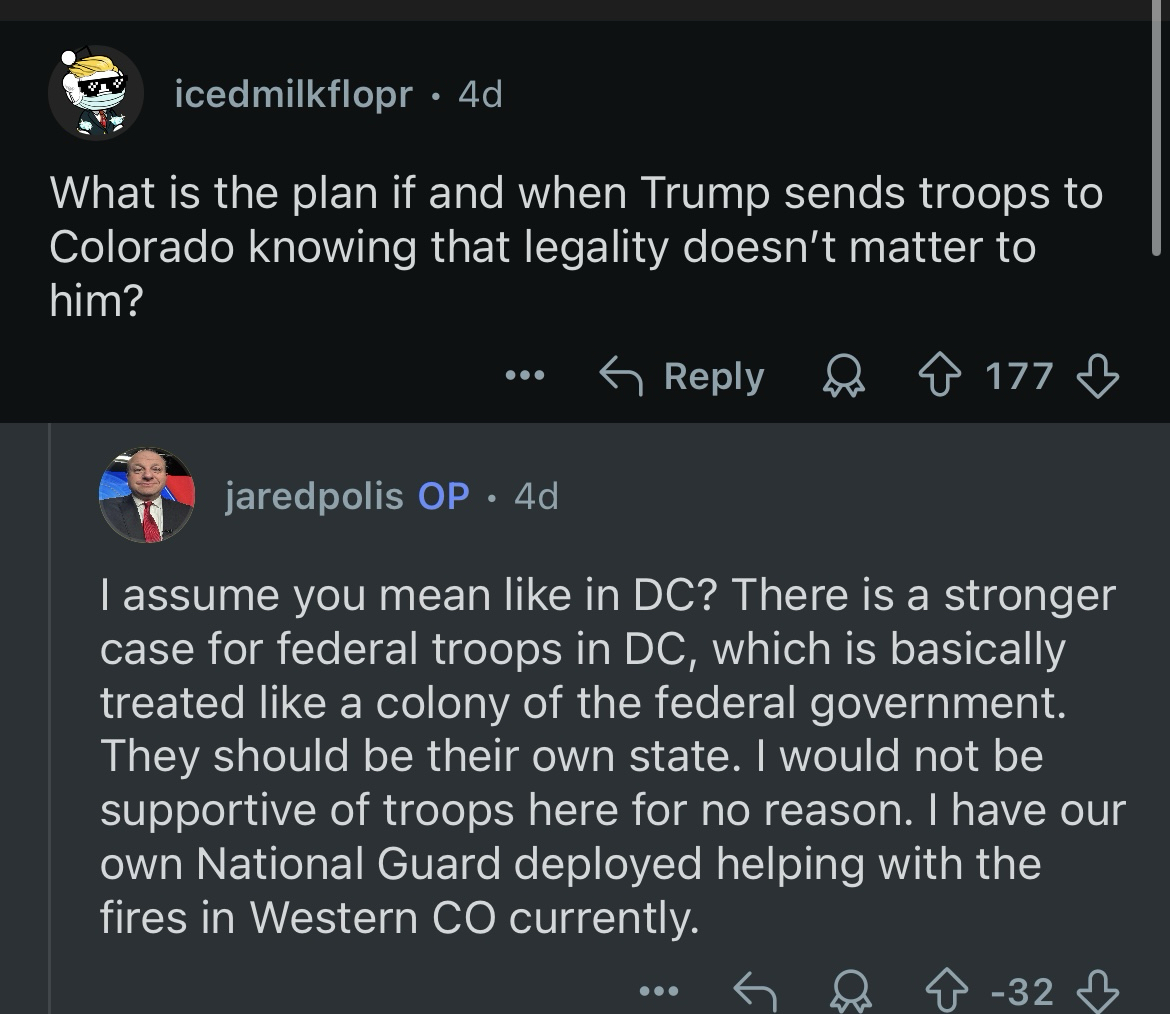This screenshot has width=1170, height=1014.
Task: Tap the 177 vote score
Action: coord(1019,377)
